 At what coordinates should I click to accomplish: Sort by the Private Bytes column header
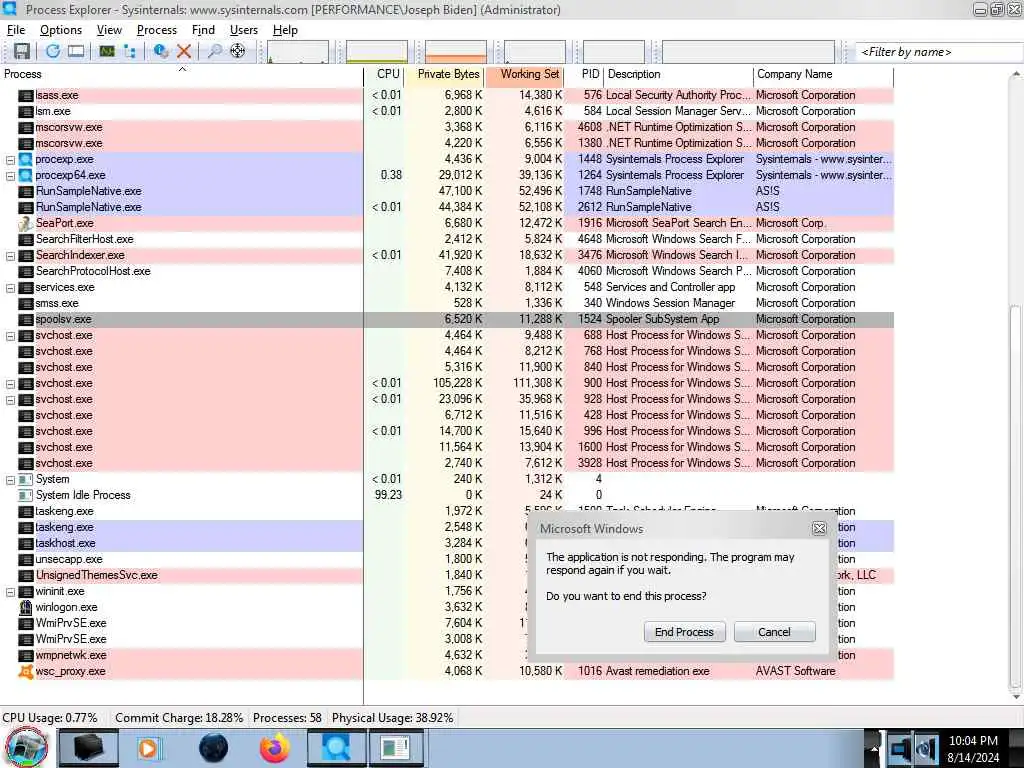point(445,74)
